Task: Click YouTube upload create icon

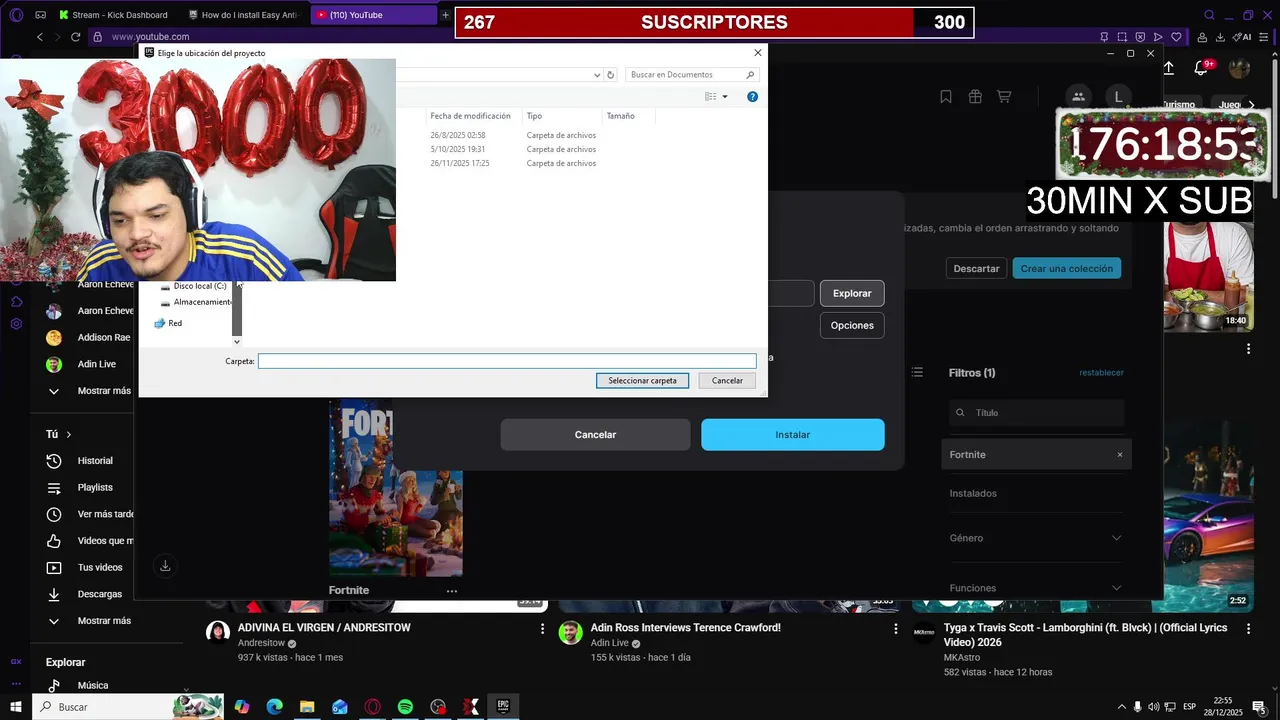Action: point(1168,68)
